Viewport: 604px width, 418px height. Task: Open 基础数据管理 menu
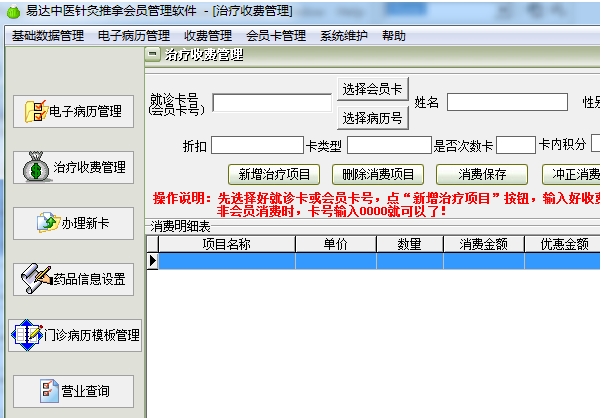click(48, 36)
